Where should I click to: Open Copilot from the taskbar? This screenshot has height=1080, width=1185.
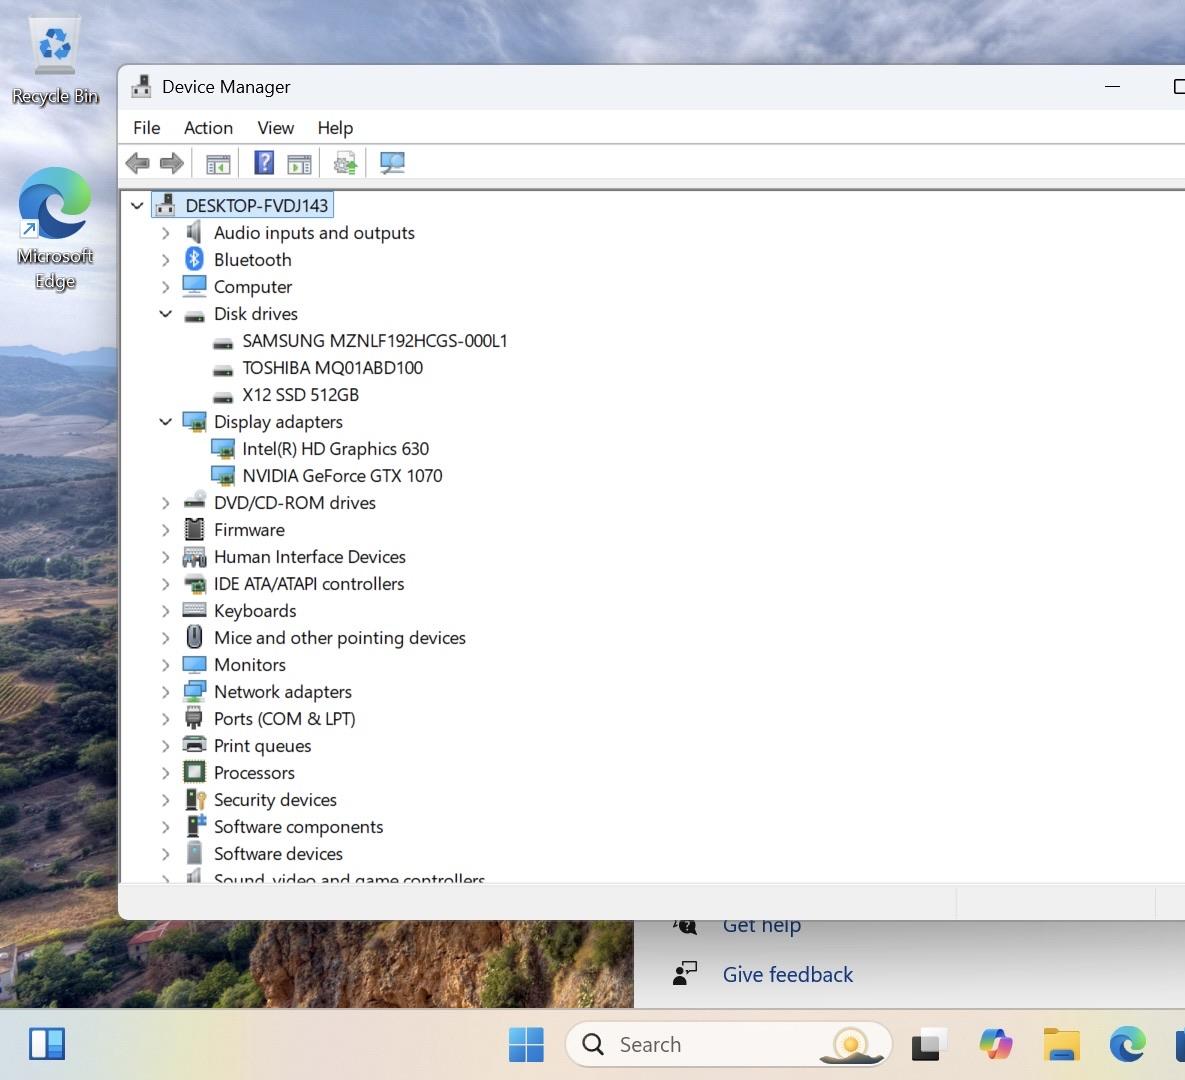(x=995, y=1045)
